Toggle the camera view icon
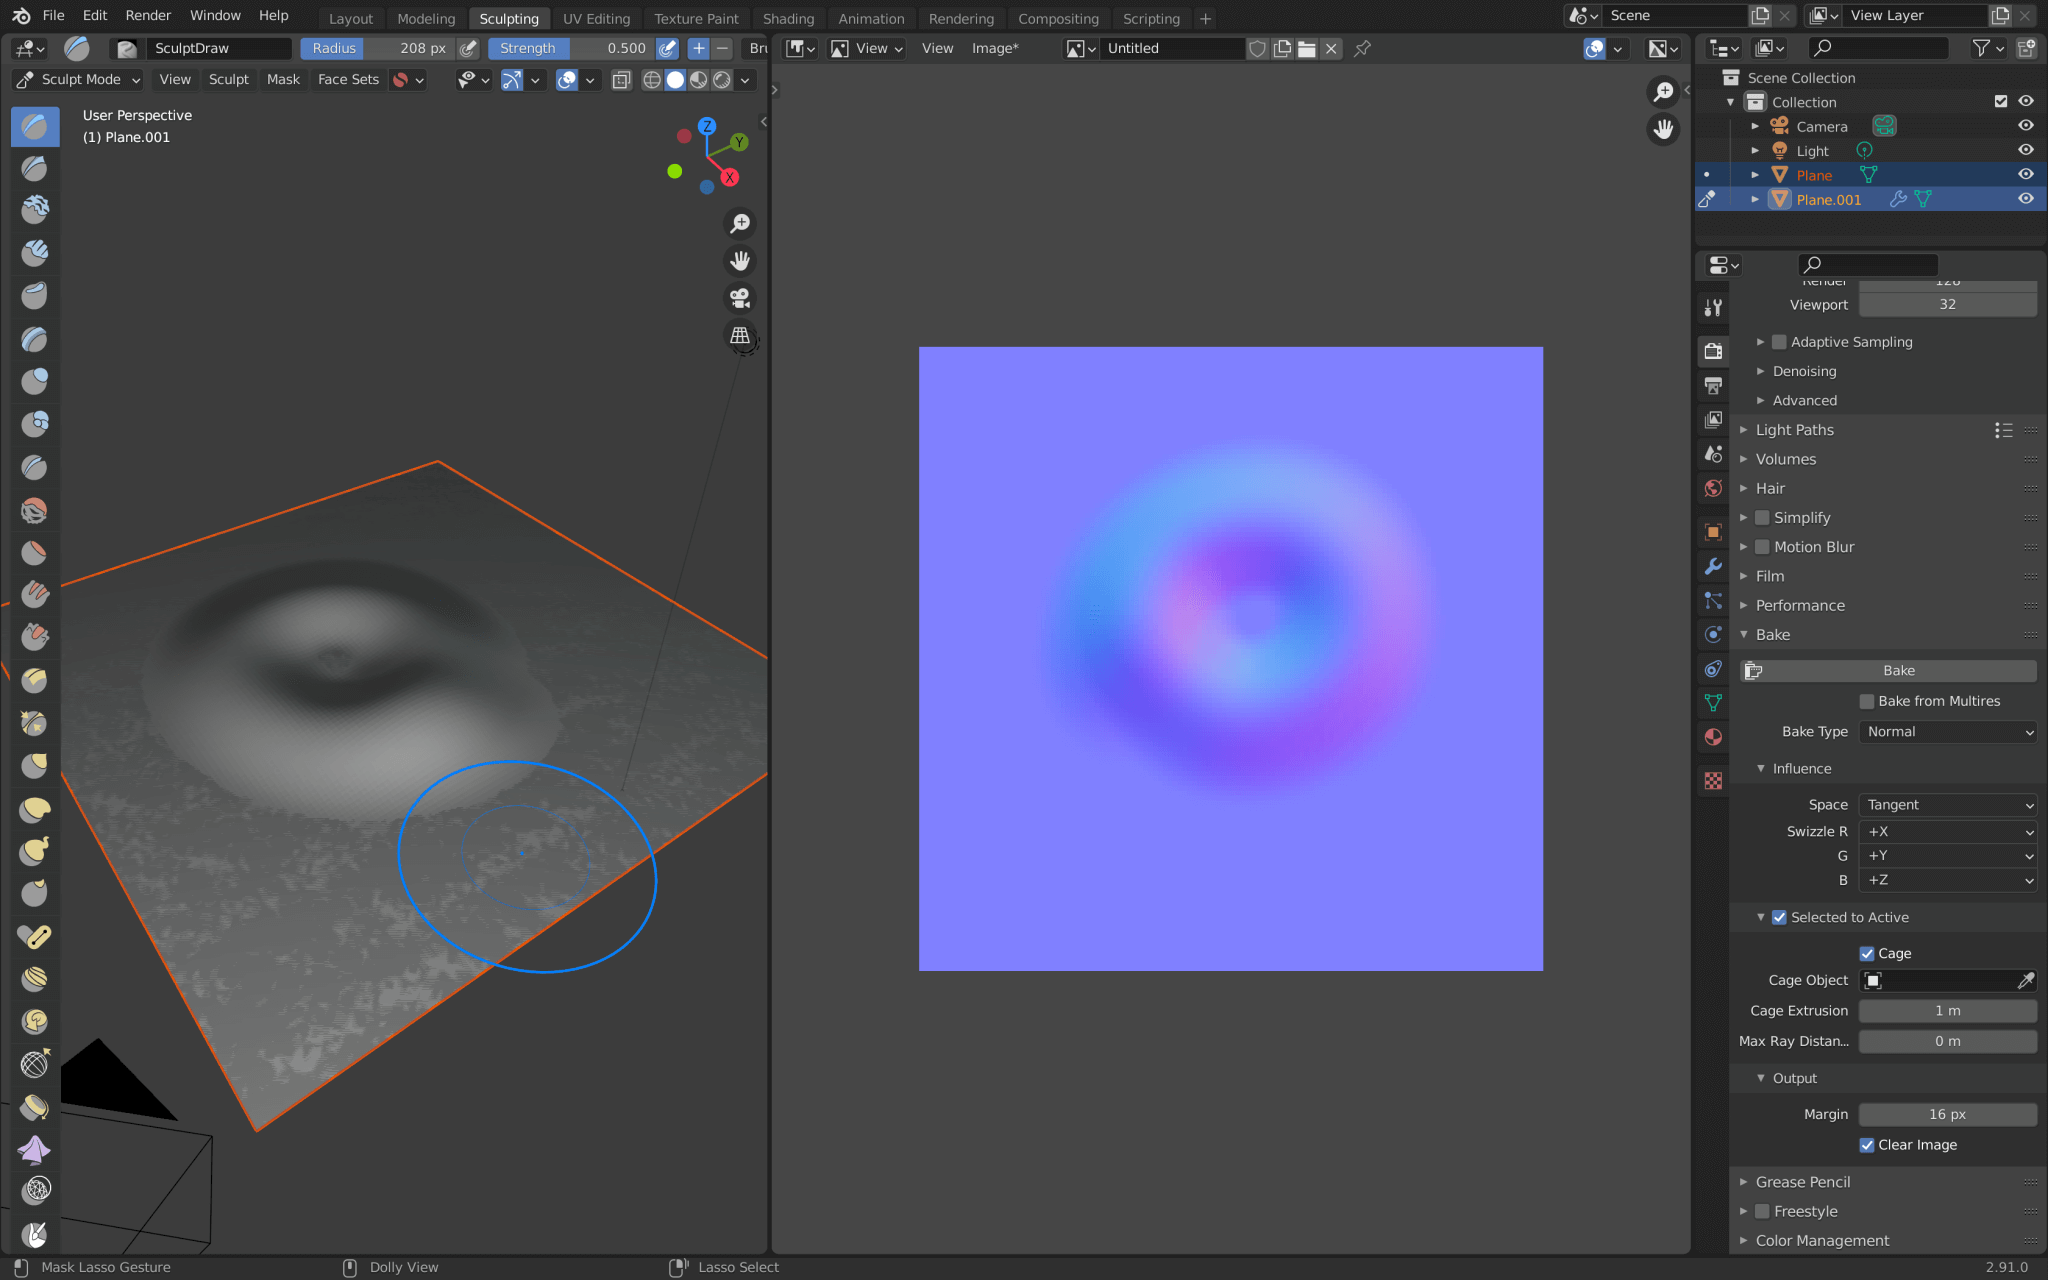 pos(740,297)
